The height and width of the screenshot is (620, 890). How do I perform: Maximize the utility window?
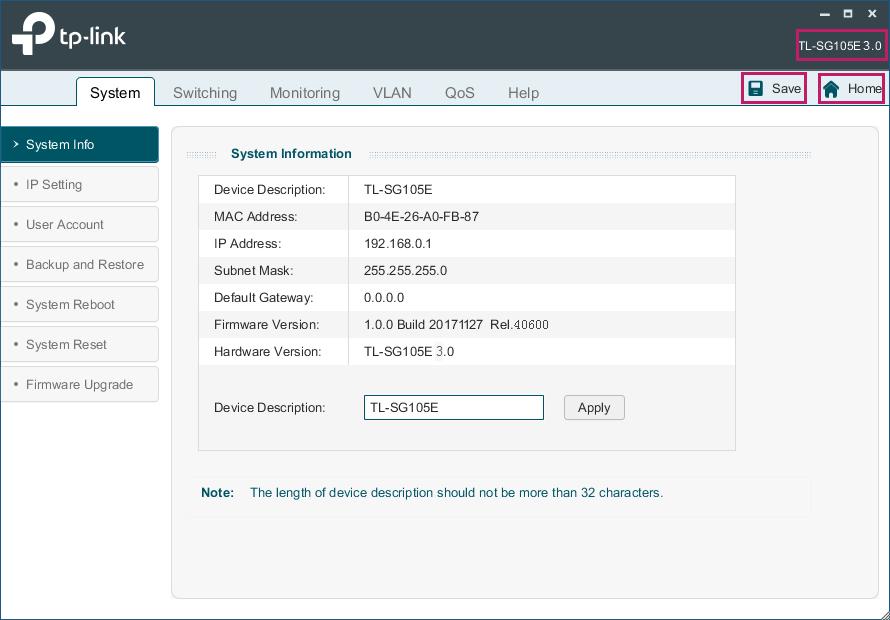[x=847, y=14]
